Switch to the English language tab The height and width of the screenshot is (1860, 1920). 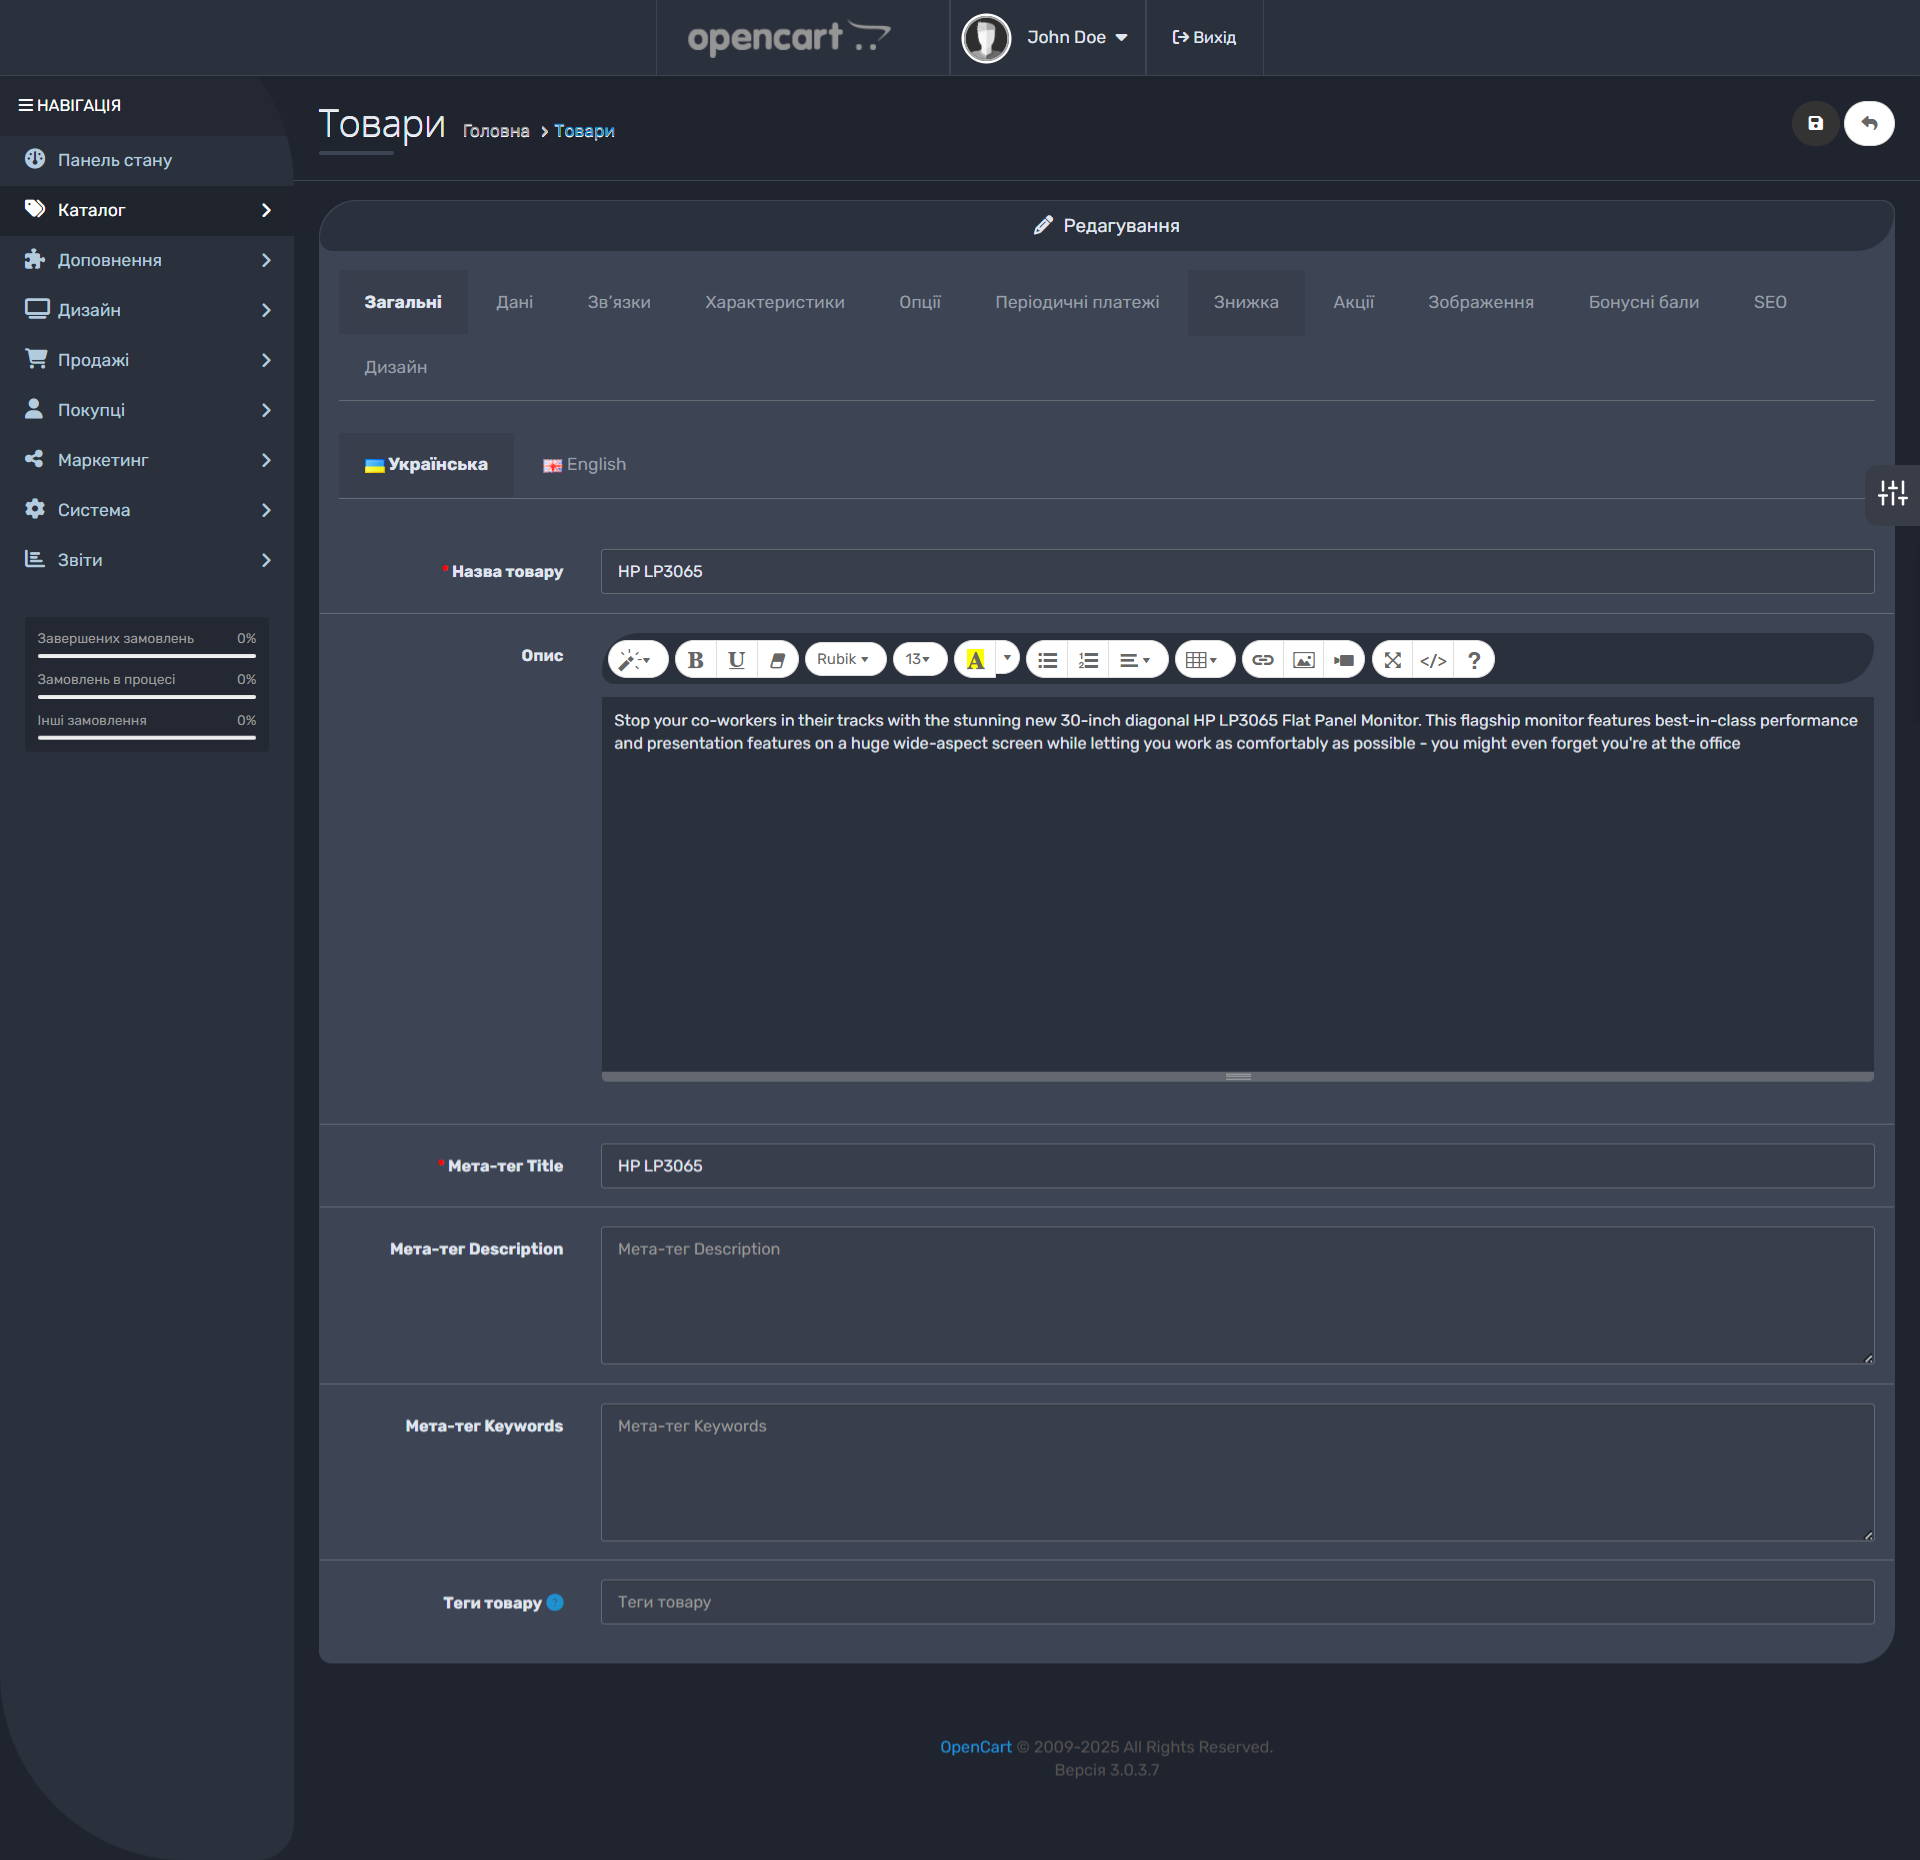click(585, 465)
